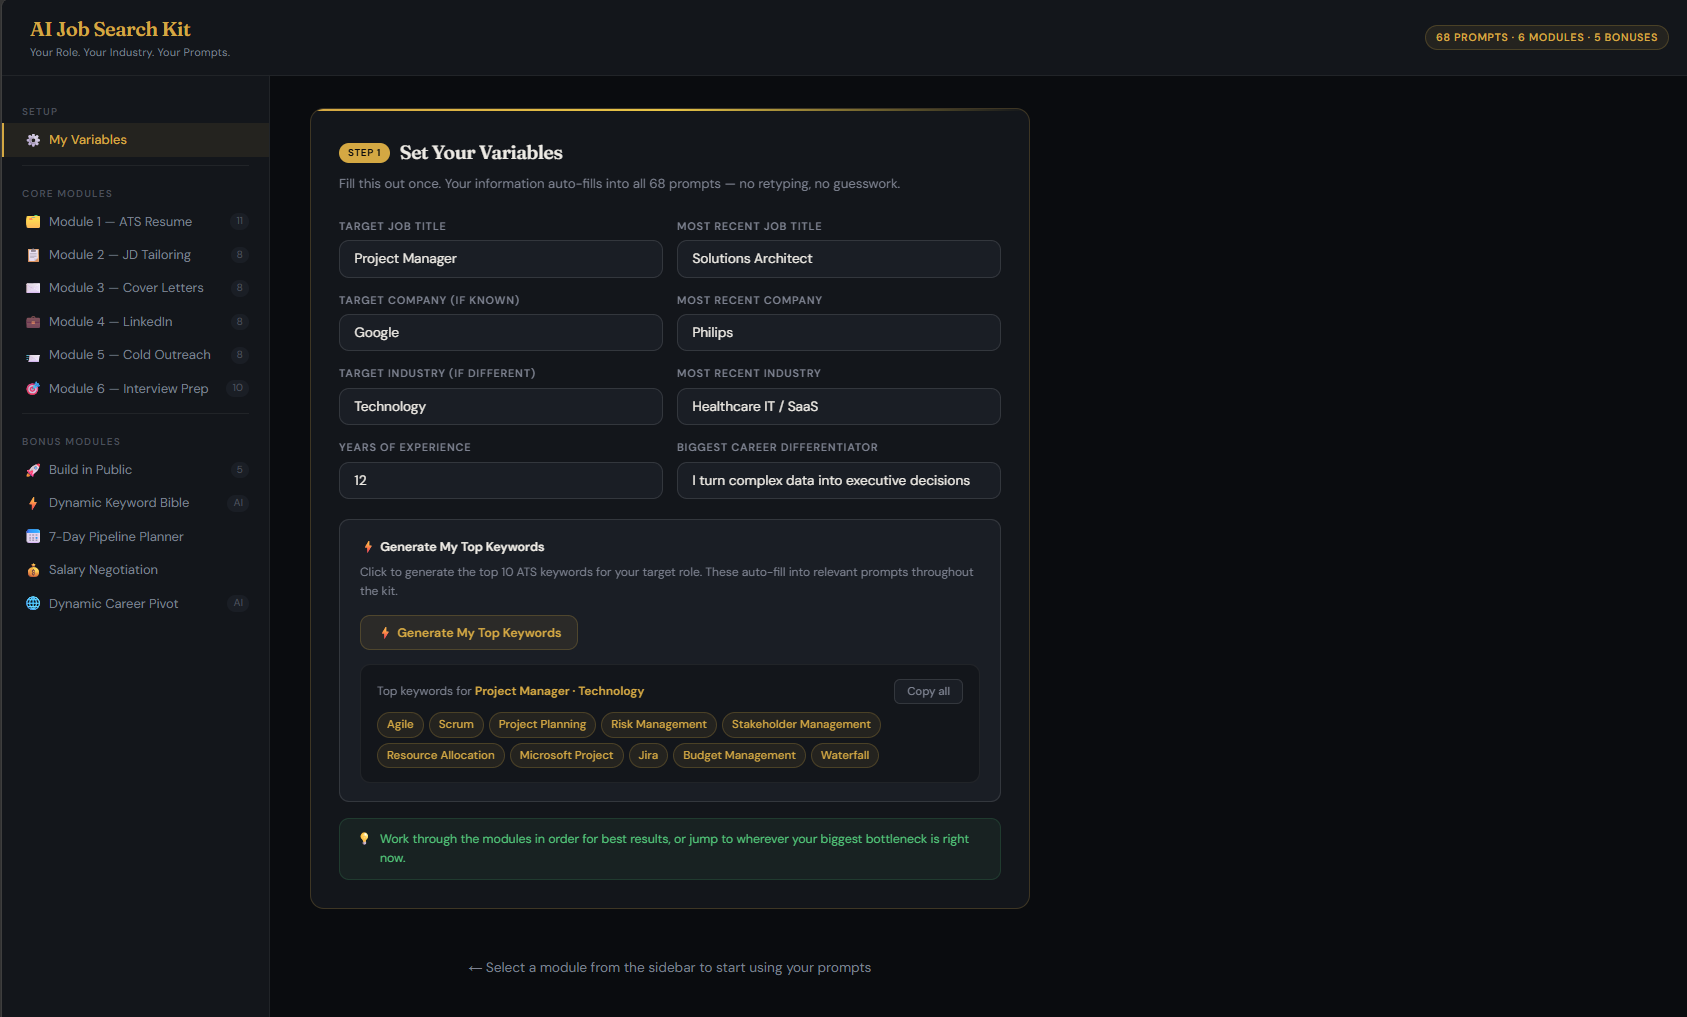Select the 7-Day Pipeline Planner
The image size is (1687, 1017).
click(x=135, y=537)
